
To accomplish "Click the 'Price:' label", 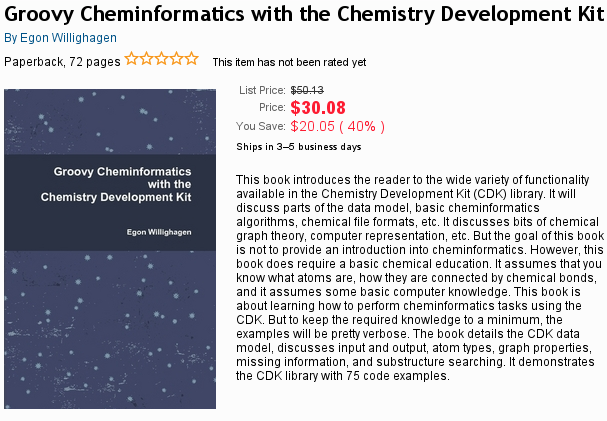I will click(272, 107).
